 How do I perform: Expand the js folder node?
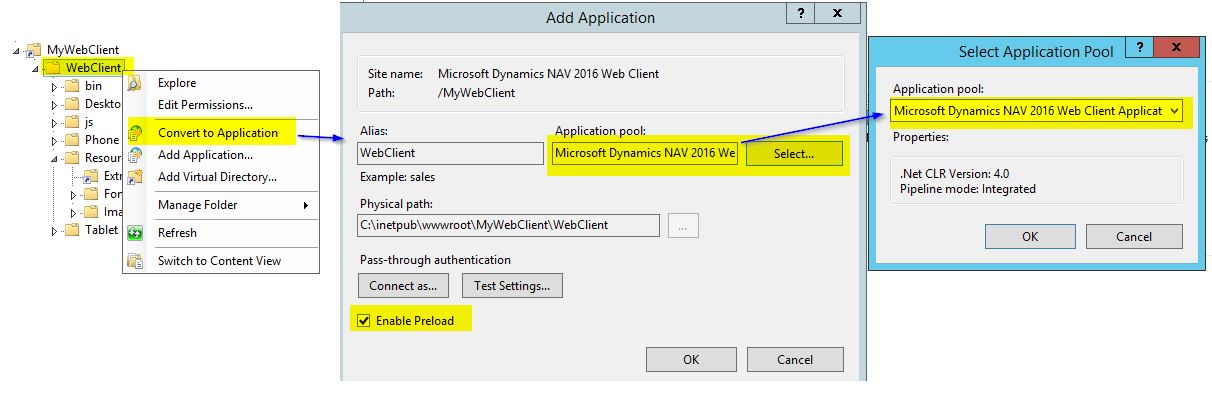(x=56, y=122)
